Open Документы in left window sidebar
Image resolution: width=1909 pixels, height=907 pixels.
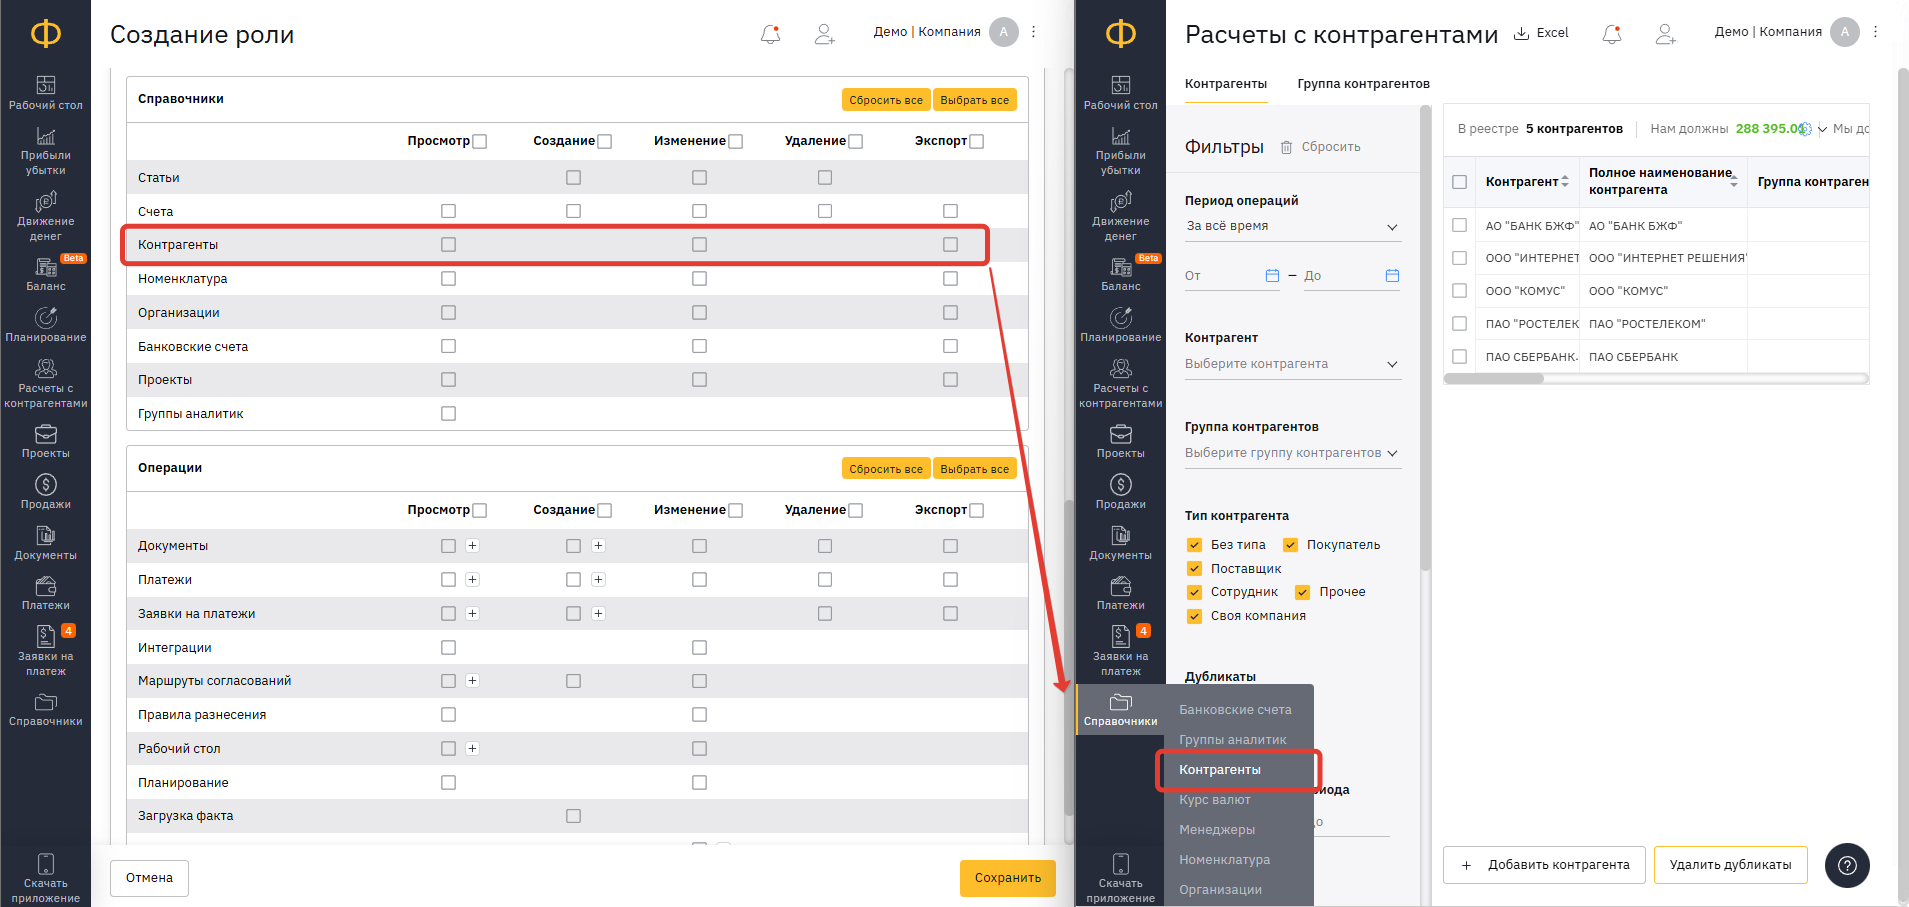click(x=46, y=543)
